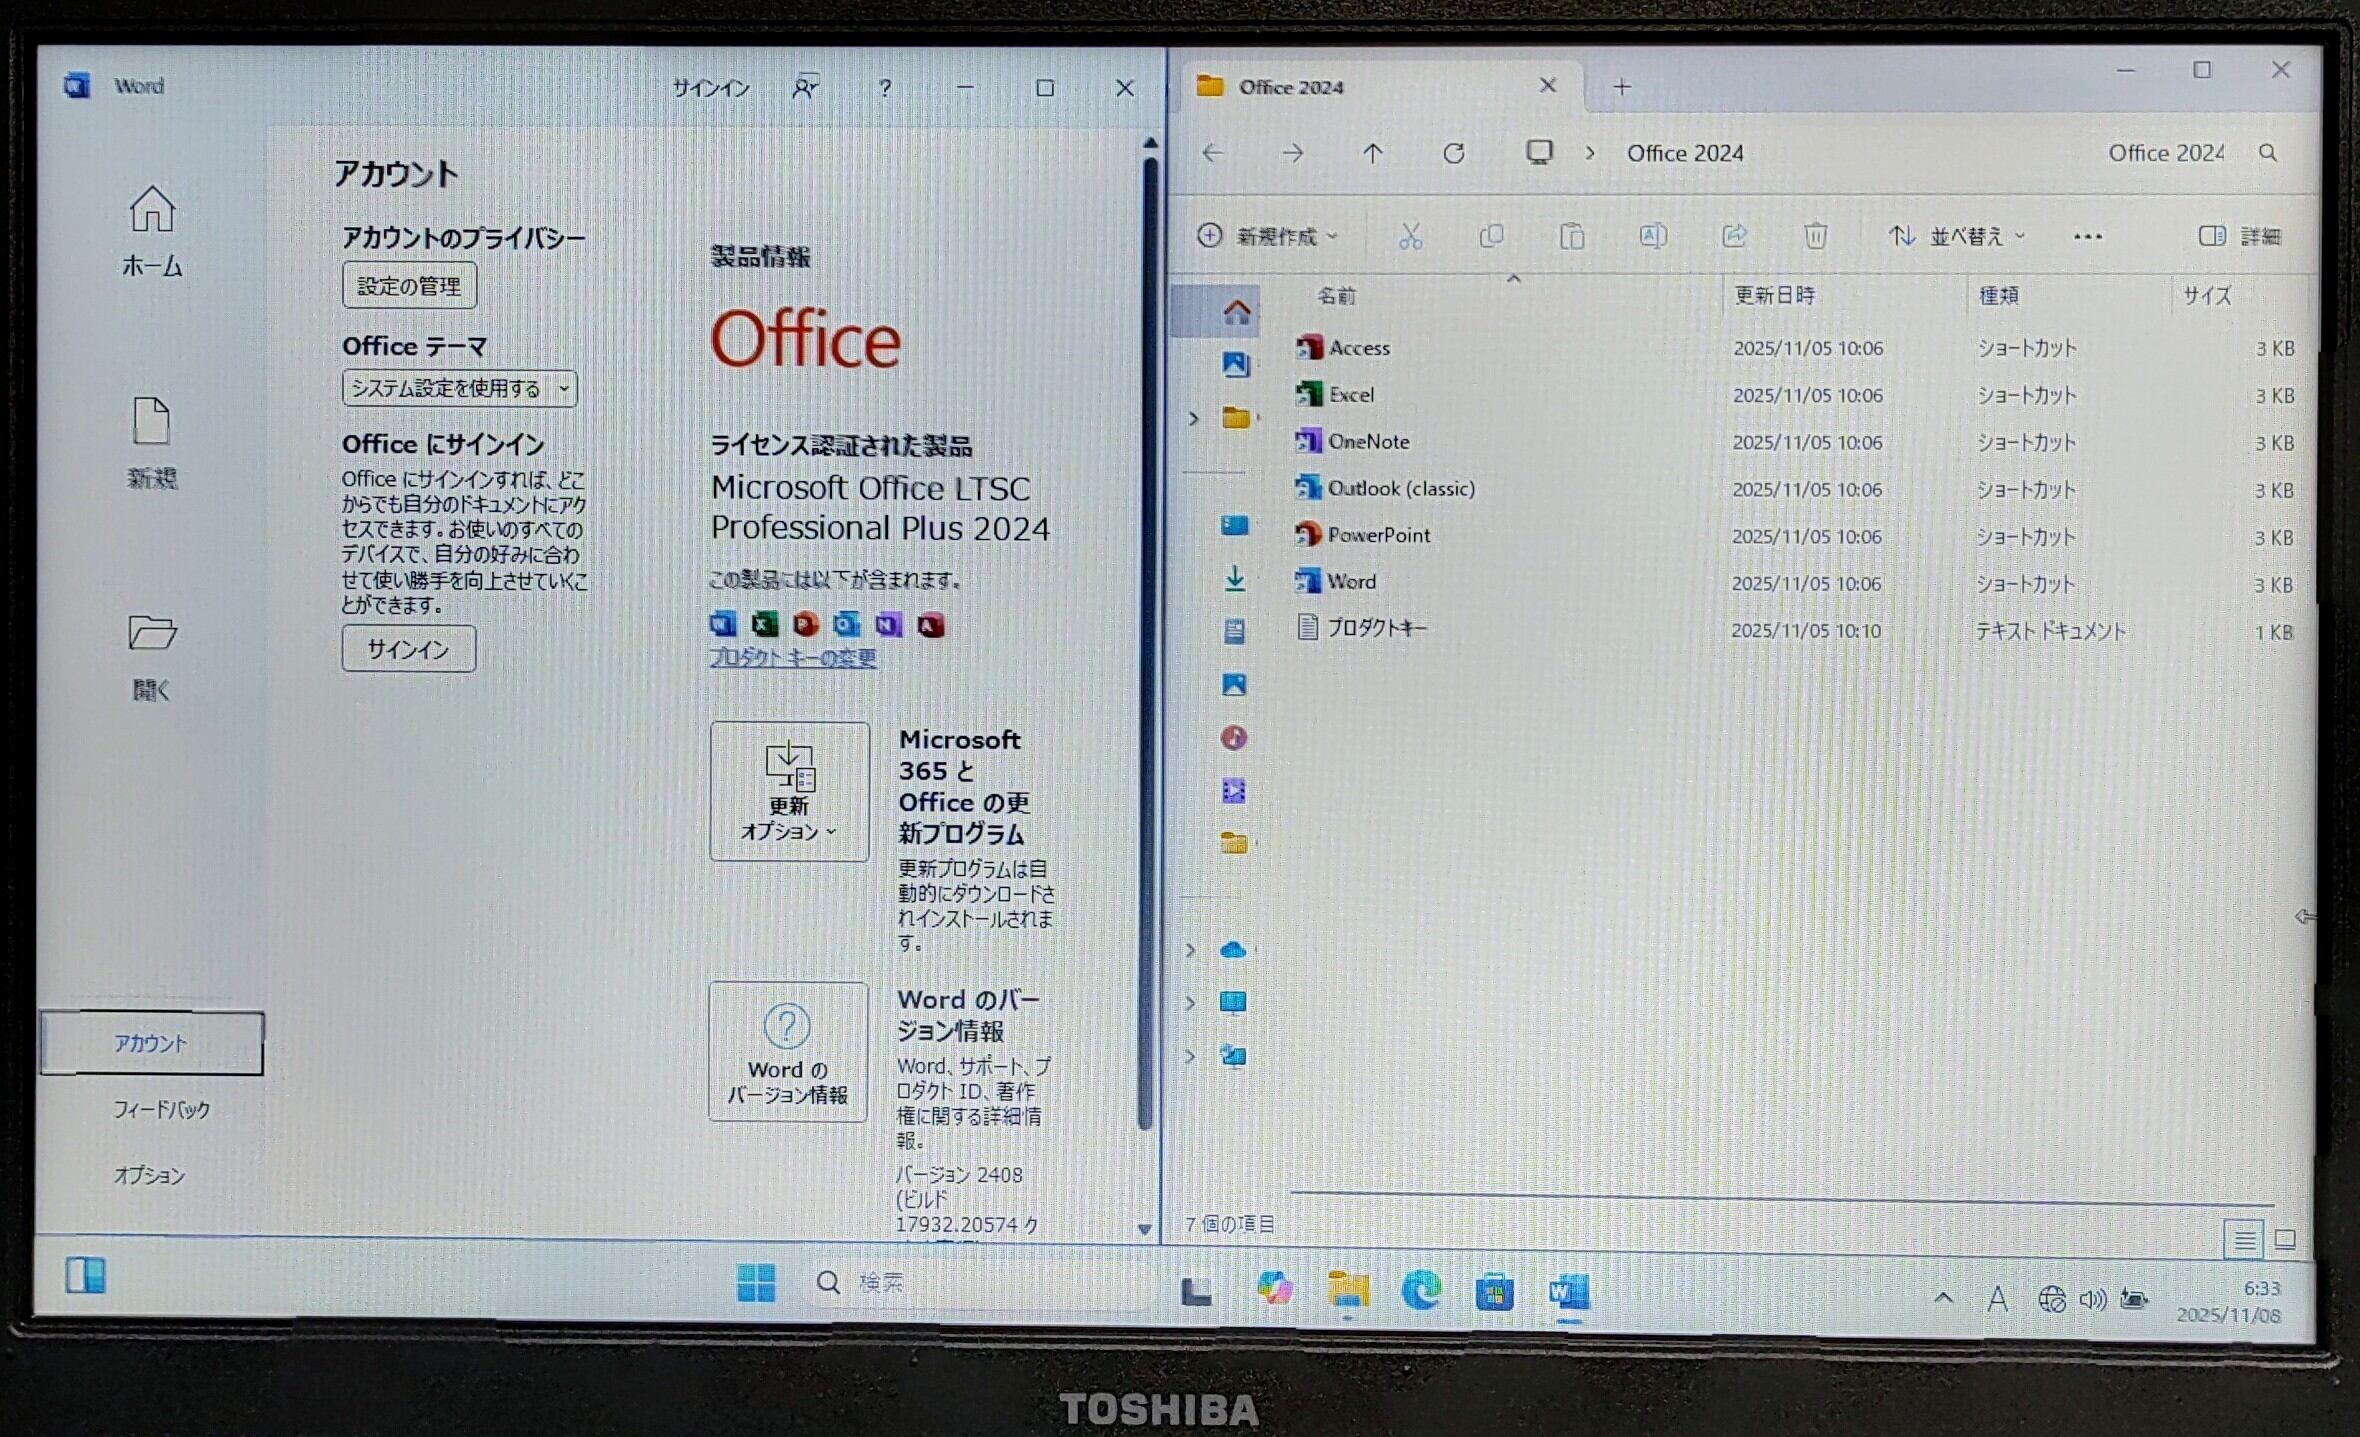Screen dimensions: 2360x1437
Task: Open the 並べ替え sort dropdown
Action: (x=1956, y=236)
